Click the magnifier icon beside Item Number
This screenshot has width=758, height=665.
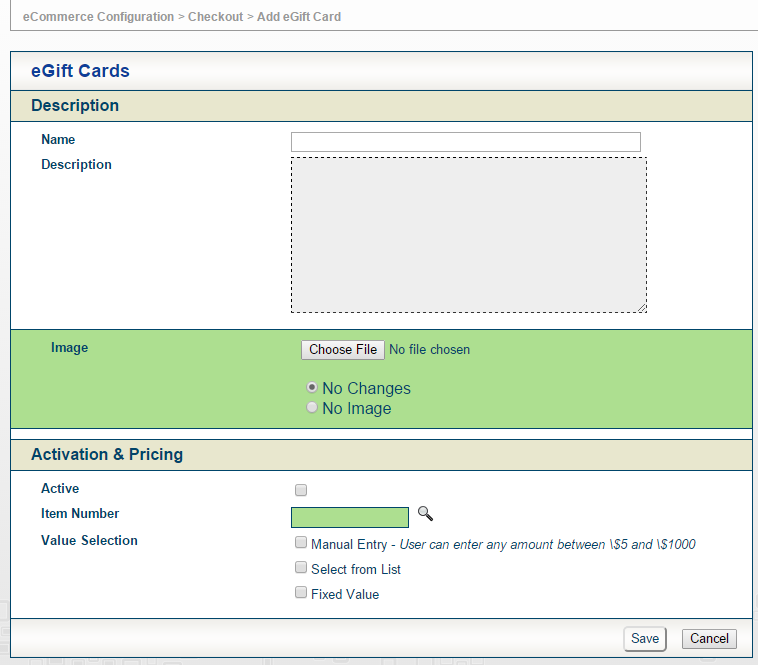pyautogui.click(x=425, y=514)
